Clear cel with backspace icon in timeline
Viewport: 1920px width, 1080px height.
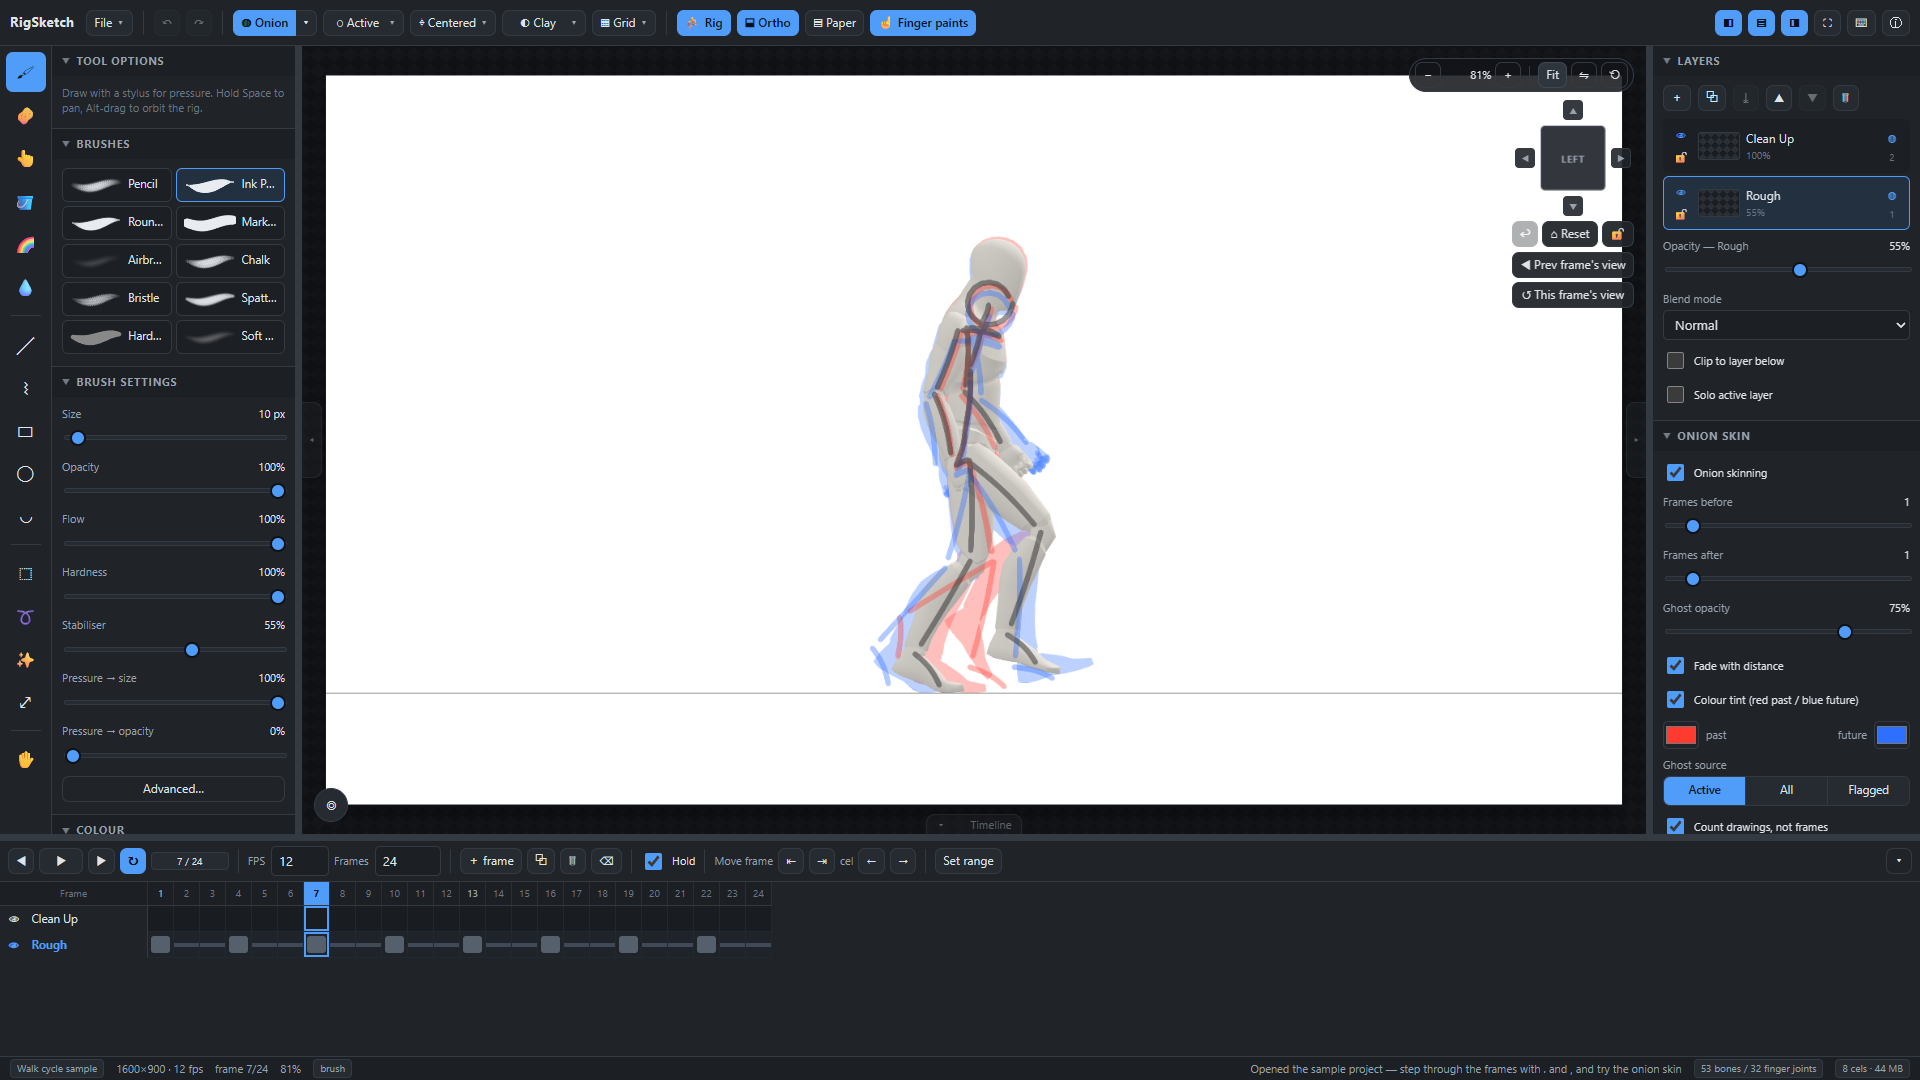[606, 861]
